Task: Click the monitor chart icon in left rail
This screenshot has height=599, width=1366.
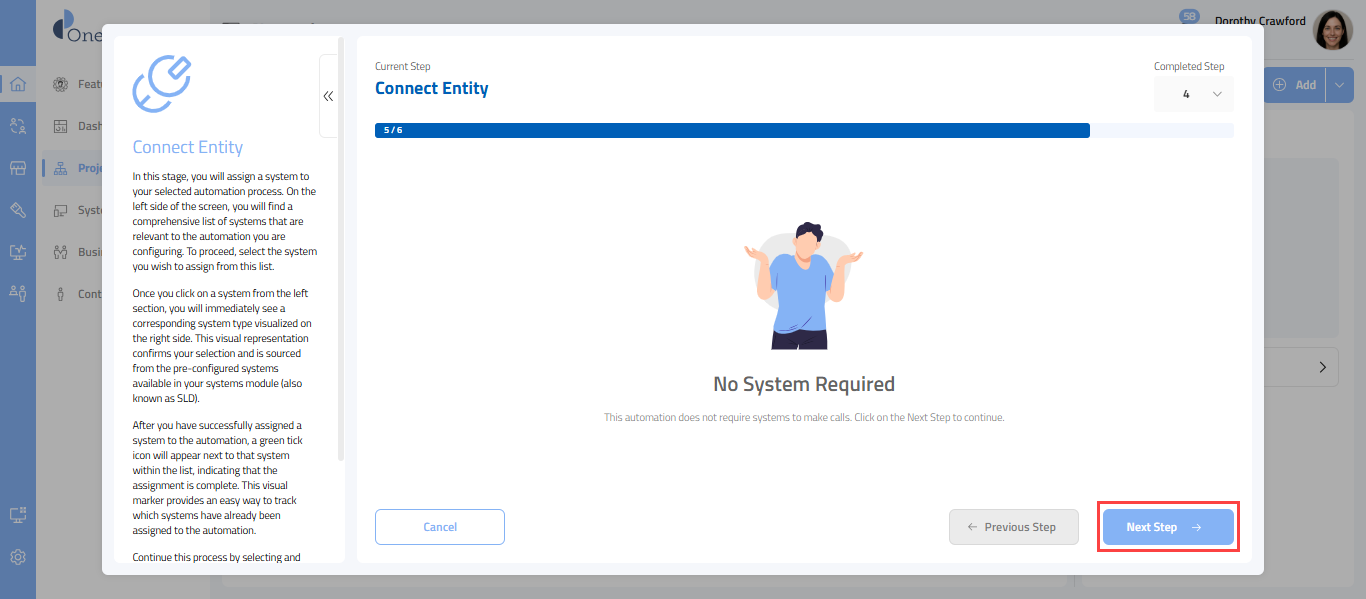Action: coord(18,252)
